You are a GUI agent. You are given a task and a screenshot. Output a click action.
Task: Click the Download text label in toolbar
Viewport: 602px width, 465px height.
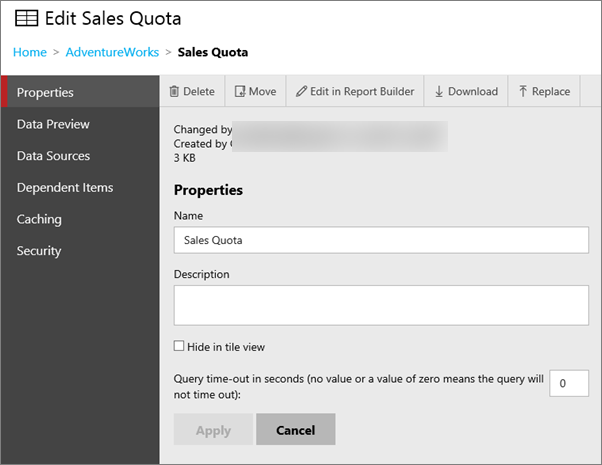[x=473, y=91]
